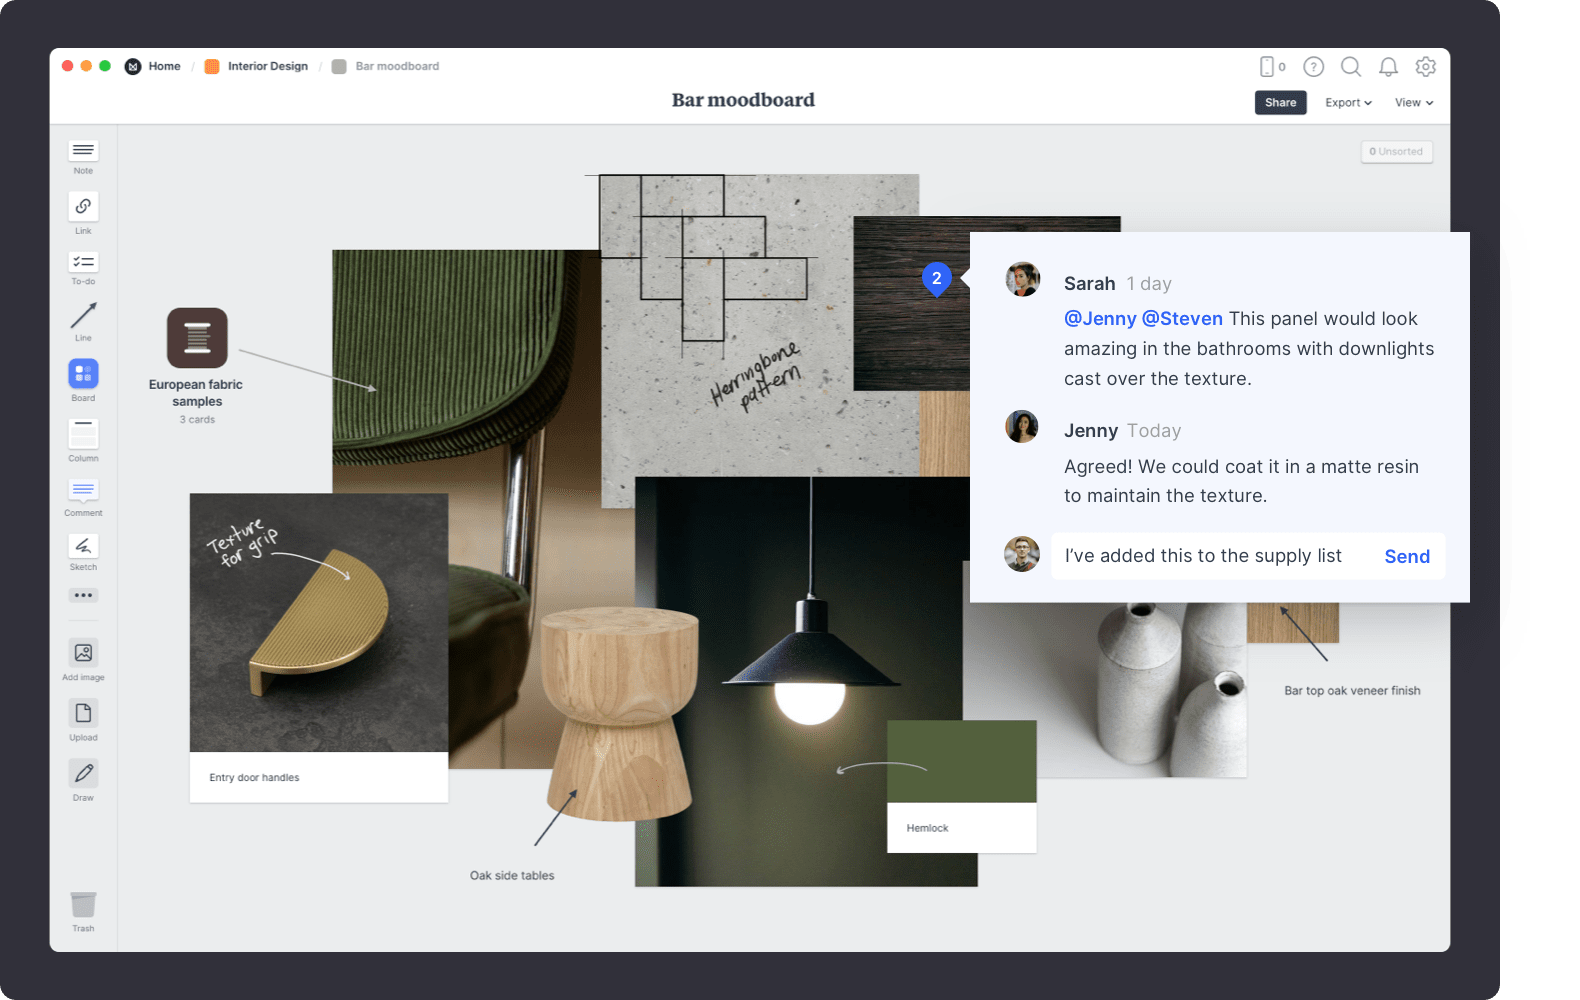Open the 0 Unsorted panel button
The height and width of the screenshot is (1000, 1580).
click(x=1397, y=152)
